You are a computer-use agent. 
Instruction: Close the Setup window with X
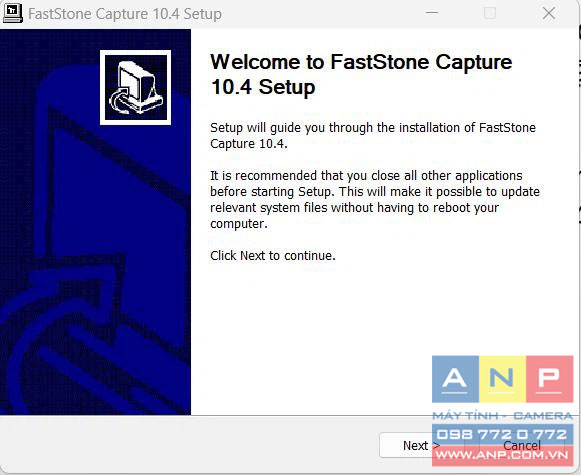tap(549, 13)
